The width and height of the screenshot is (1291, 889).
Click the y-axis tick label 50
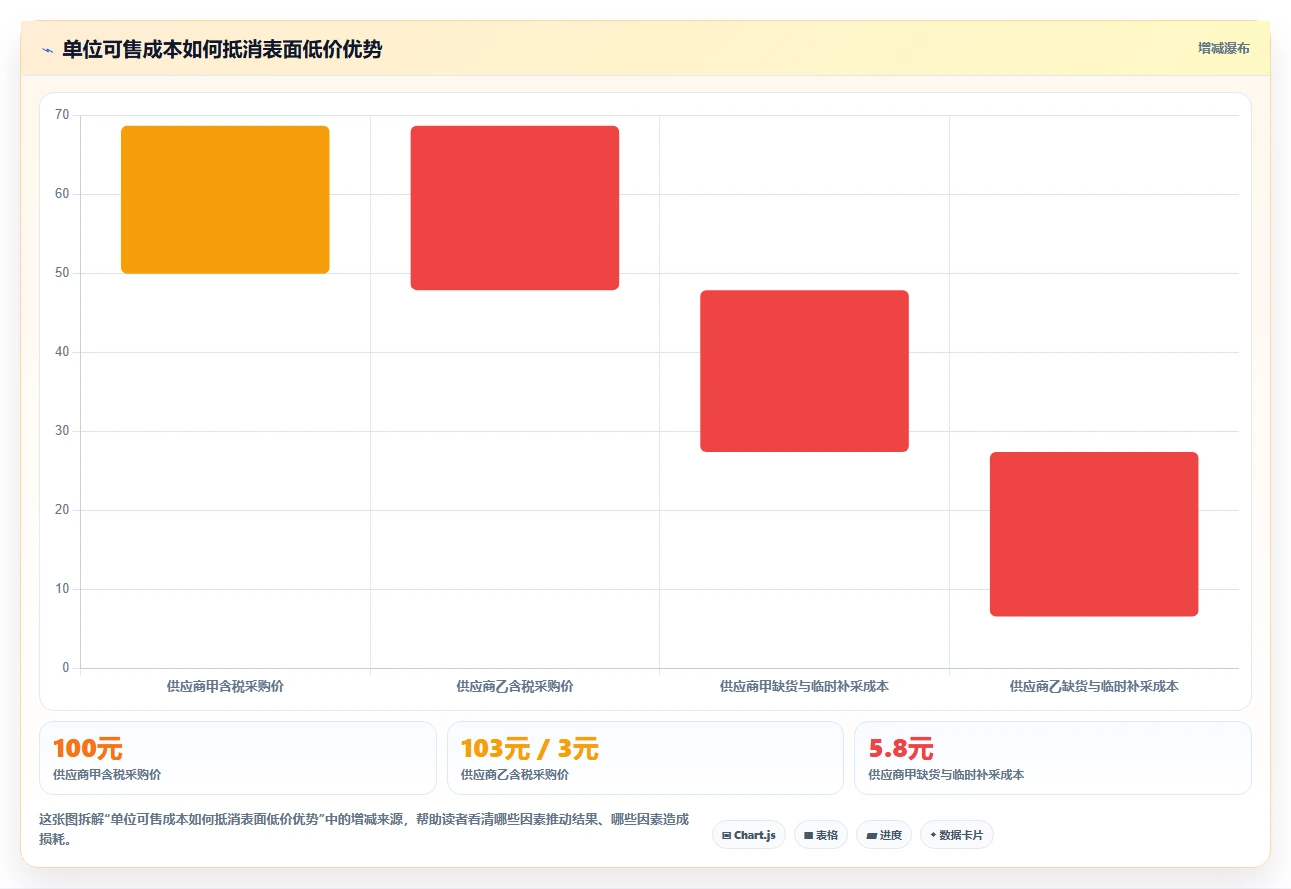[62, 273]
